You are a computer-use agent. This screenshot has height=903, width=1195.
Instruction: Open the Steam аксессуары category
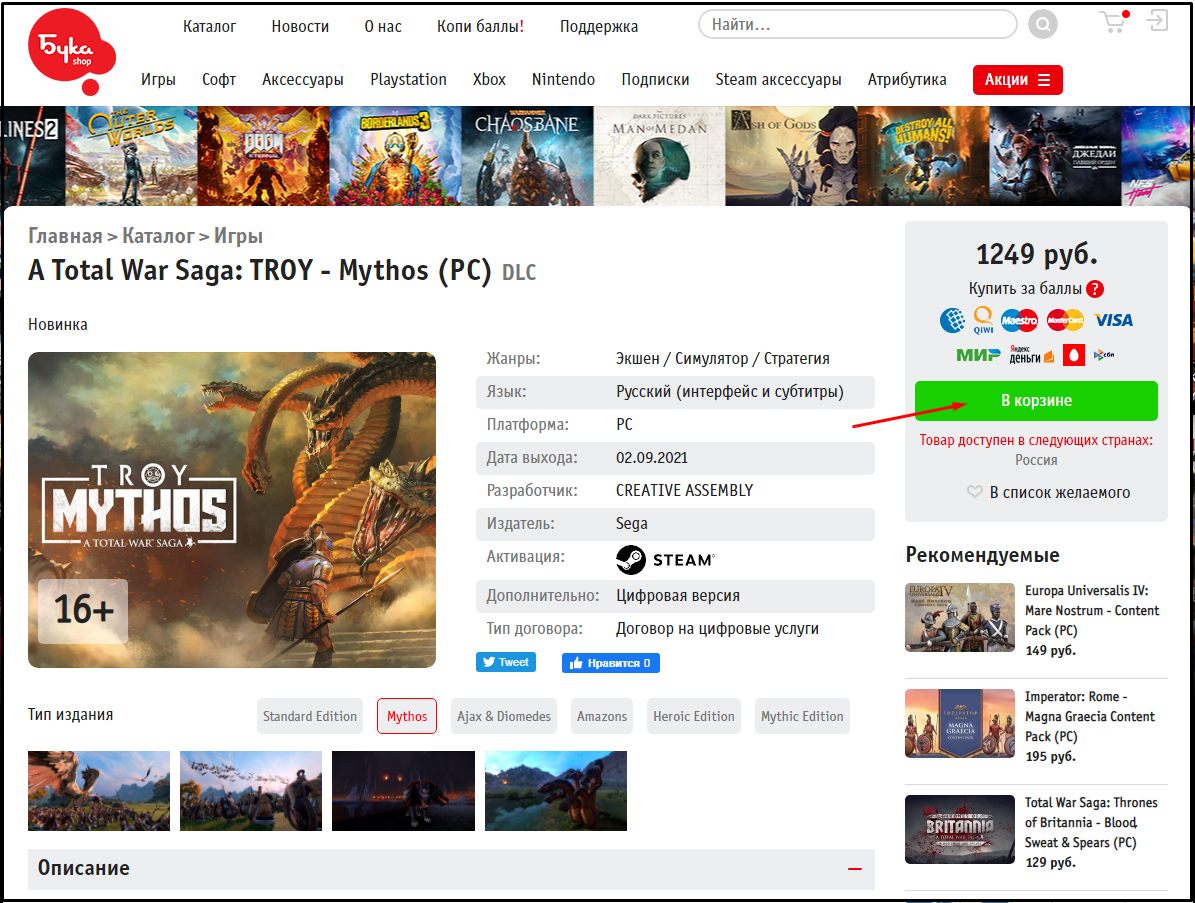778,80
